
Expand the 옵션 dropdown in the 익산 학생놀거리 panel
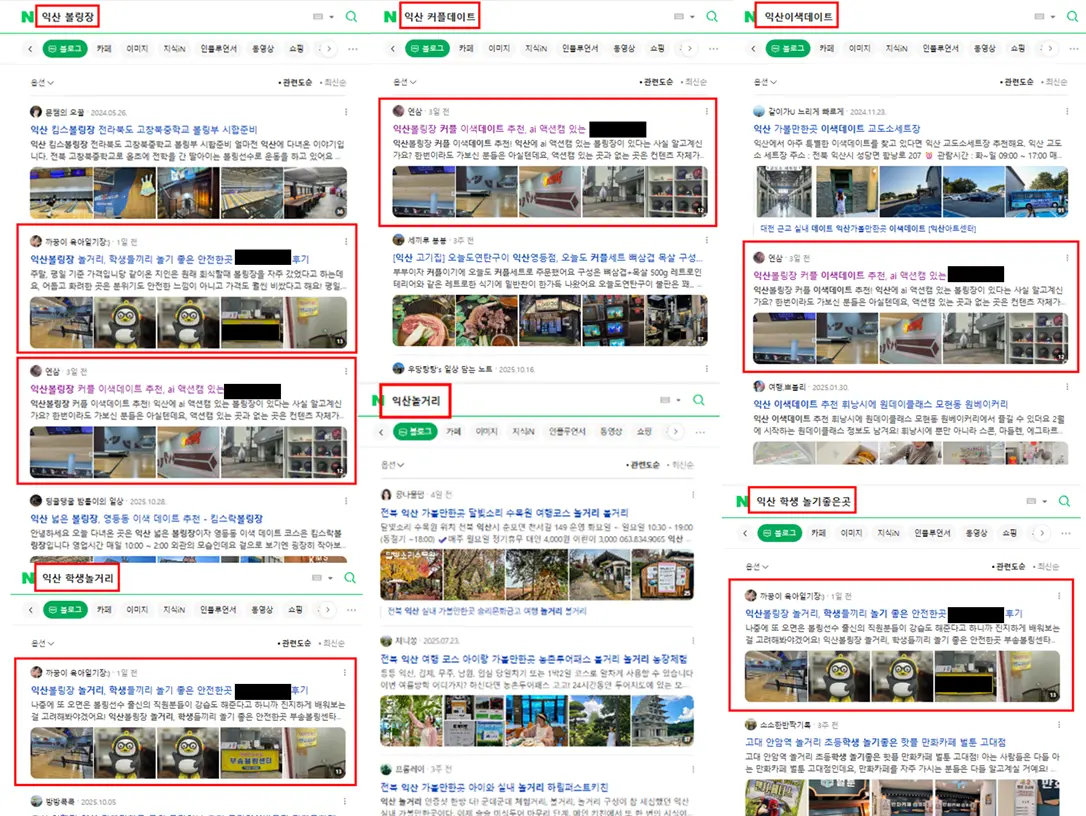43,643
